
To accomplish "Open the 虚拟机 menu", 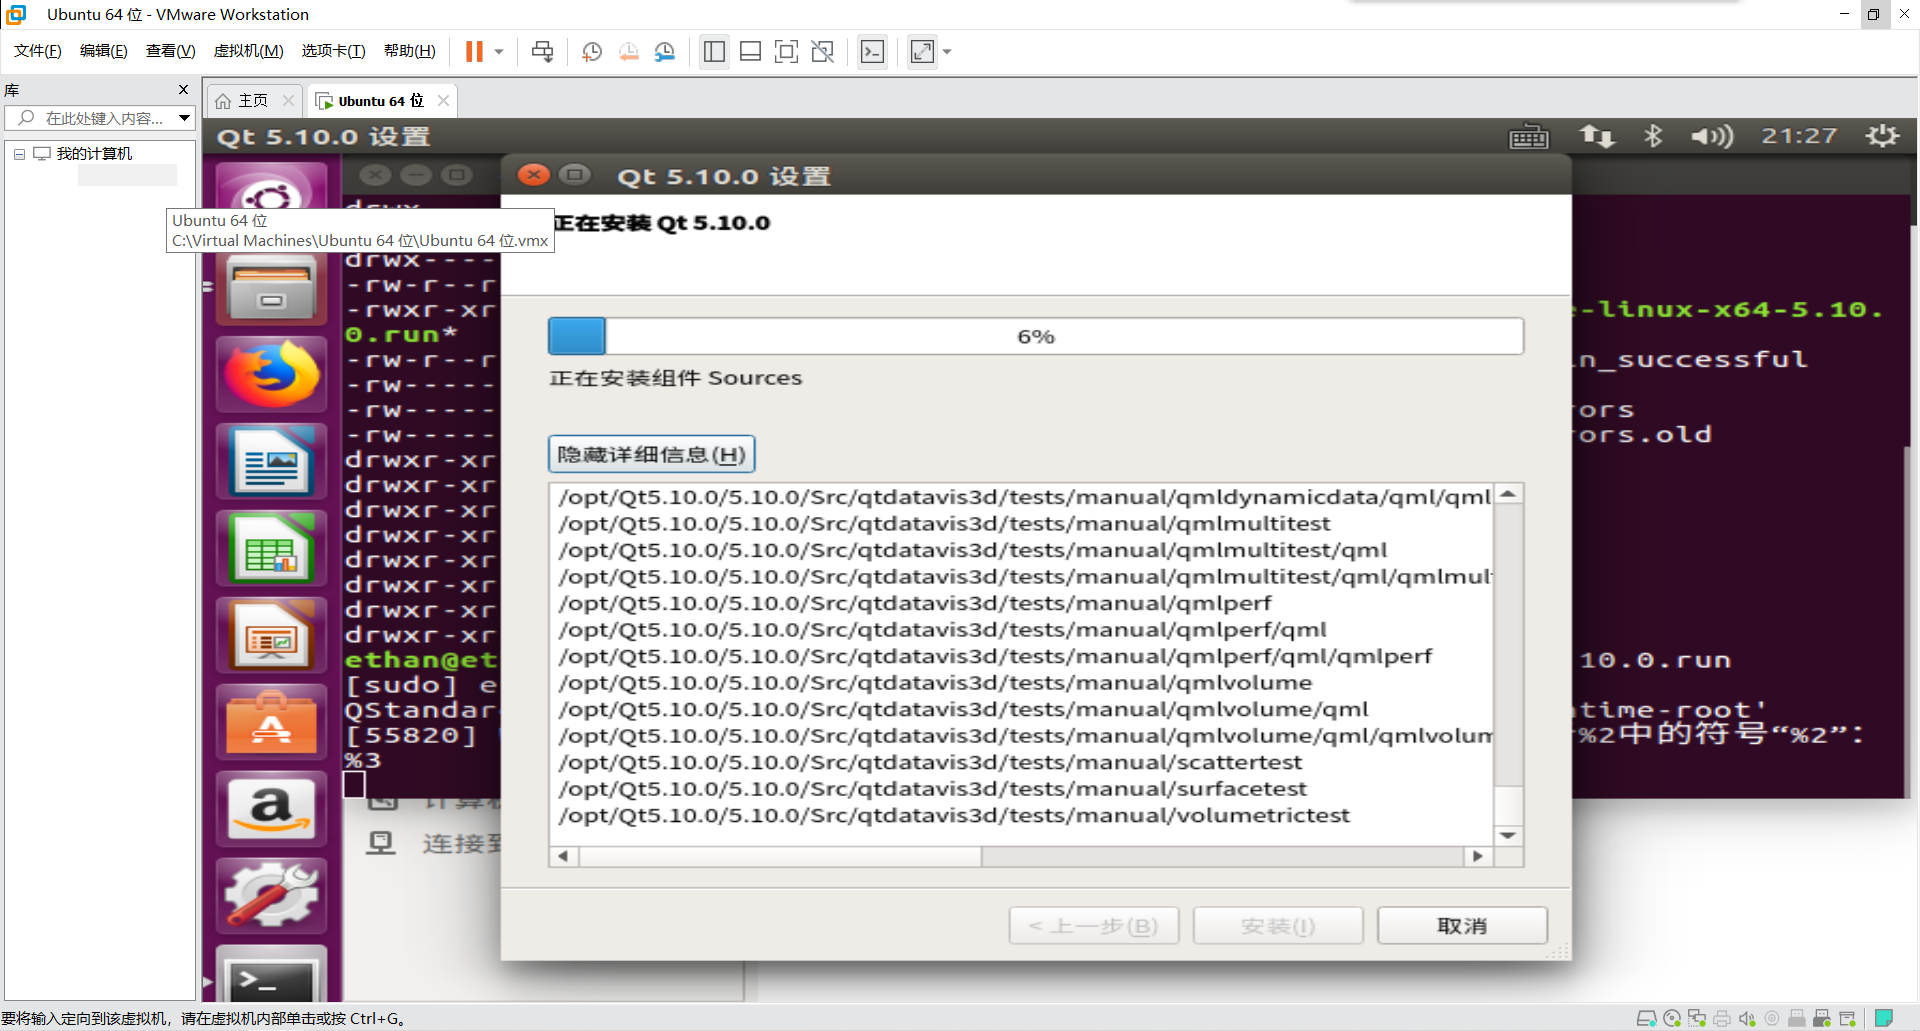I will click(248, 51).
